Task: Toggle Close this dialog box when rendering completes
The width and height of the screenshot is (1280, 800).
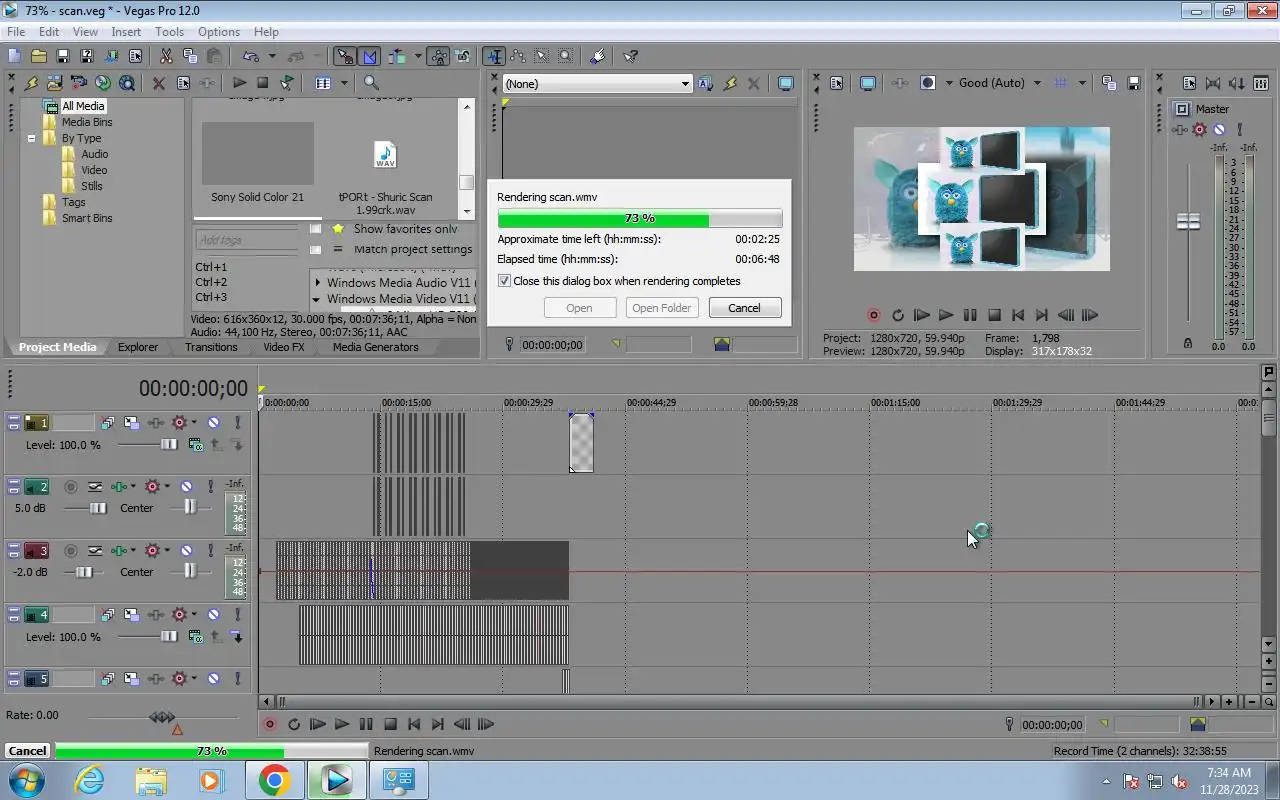Action: [x=504, y=281]
